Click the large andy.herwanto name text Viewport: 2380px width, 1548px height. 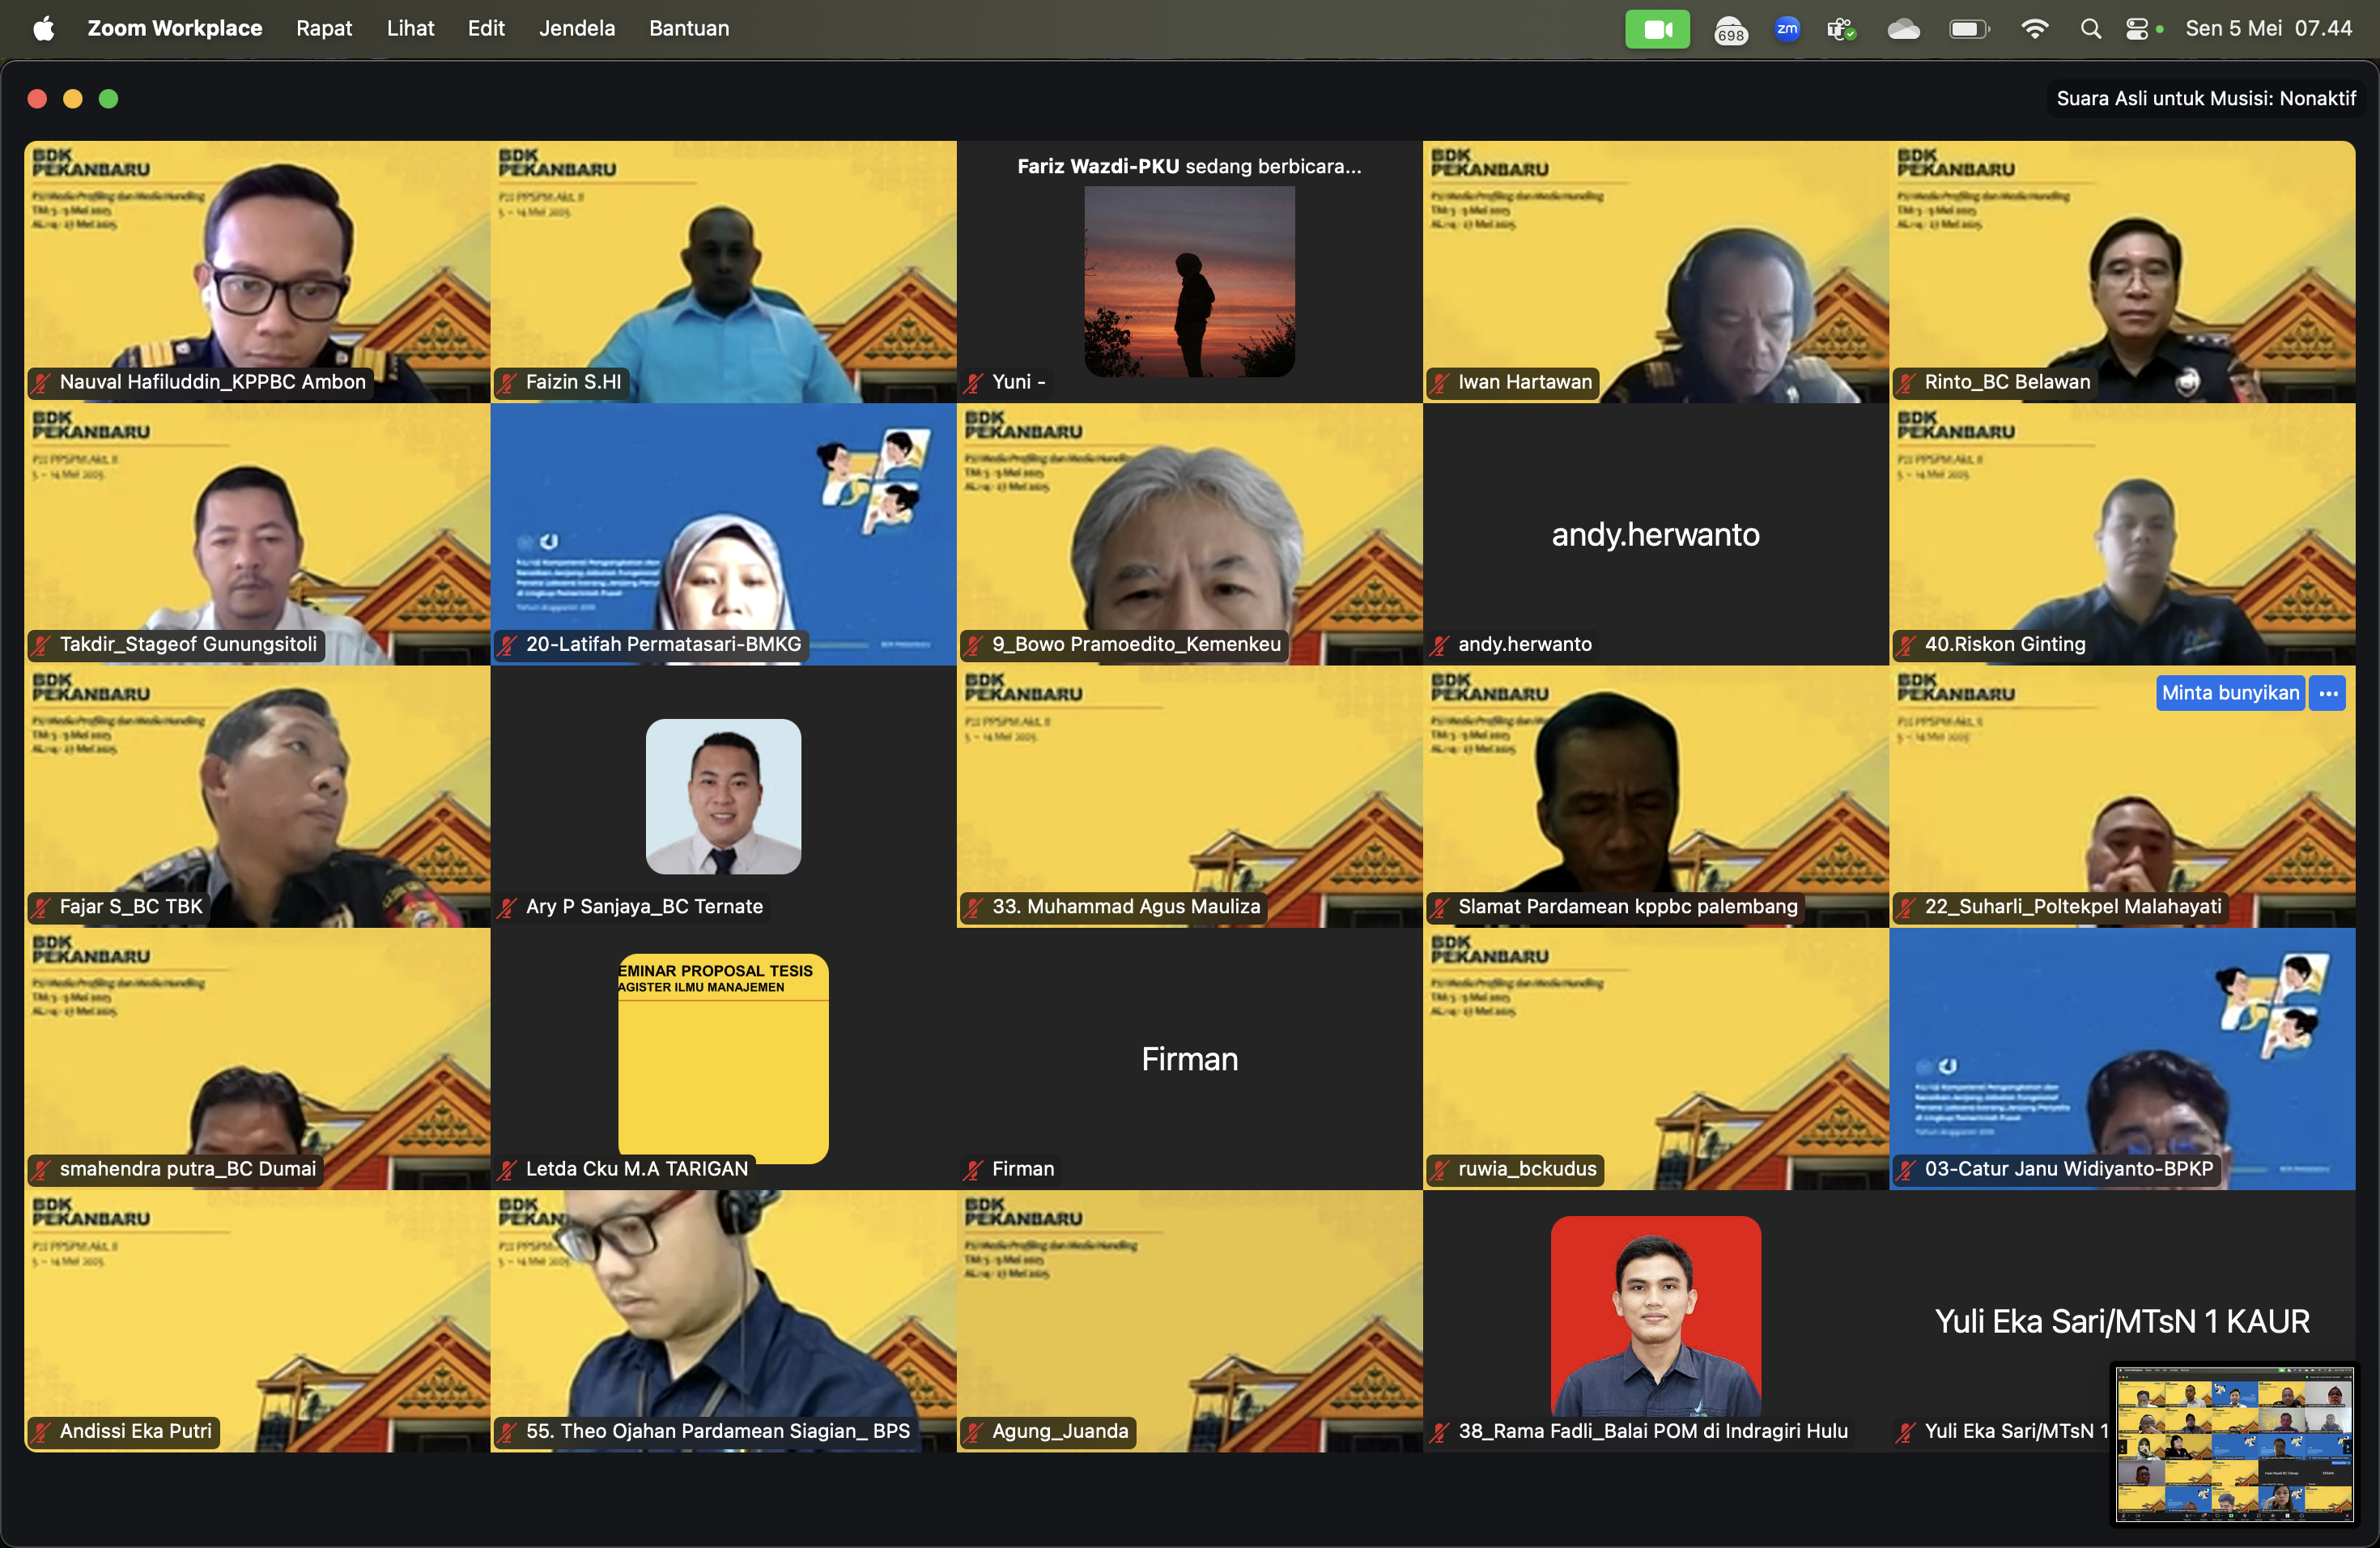(x=1656, y=534)
